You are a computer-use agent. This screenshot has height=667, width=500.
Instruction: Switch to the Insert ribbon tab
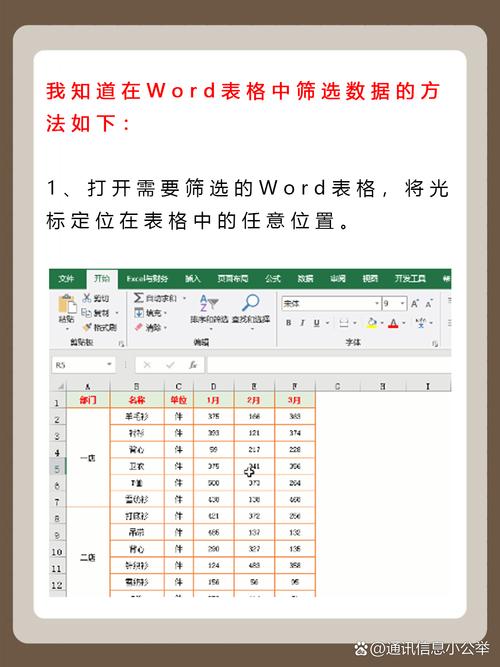click(192, 279)
